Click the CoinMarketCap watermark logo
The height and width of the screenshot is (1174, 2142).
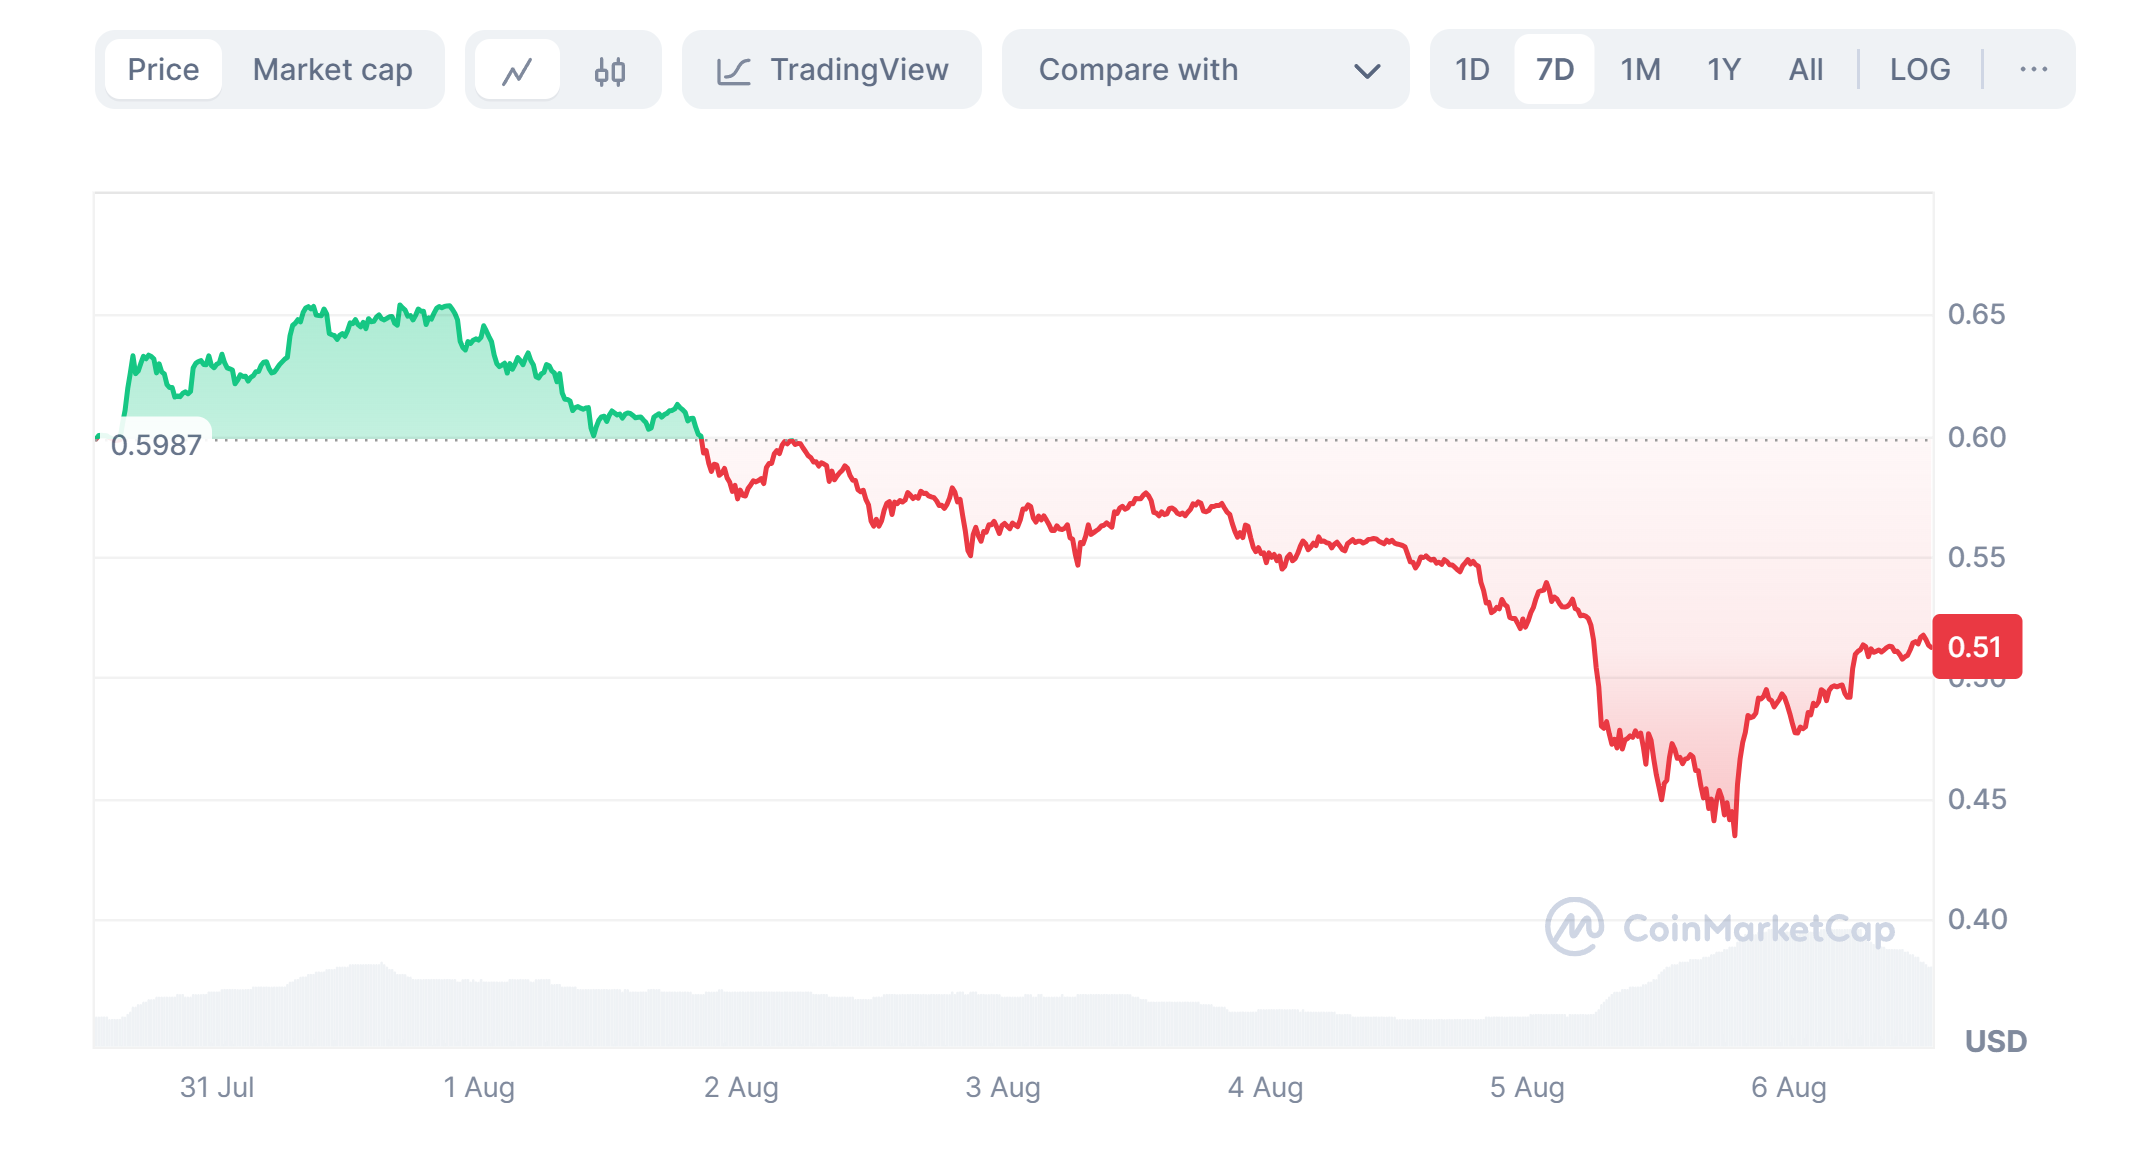(x=1575, y=927)
